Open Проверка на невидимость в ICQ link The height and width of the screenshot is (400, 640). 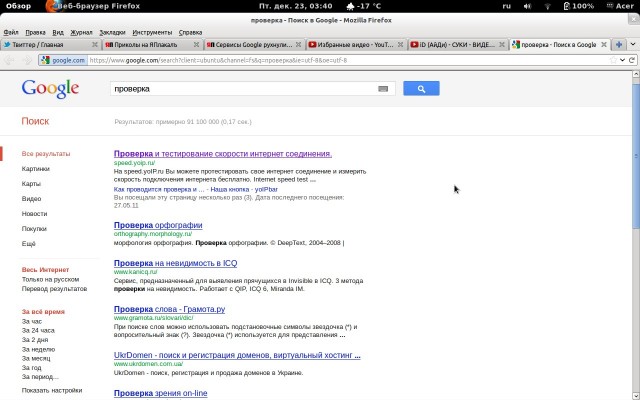click(176, 263)
